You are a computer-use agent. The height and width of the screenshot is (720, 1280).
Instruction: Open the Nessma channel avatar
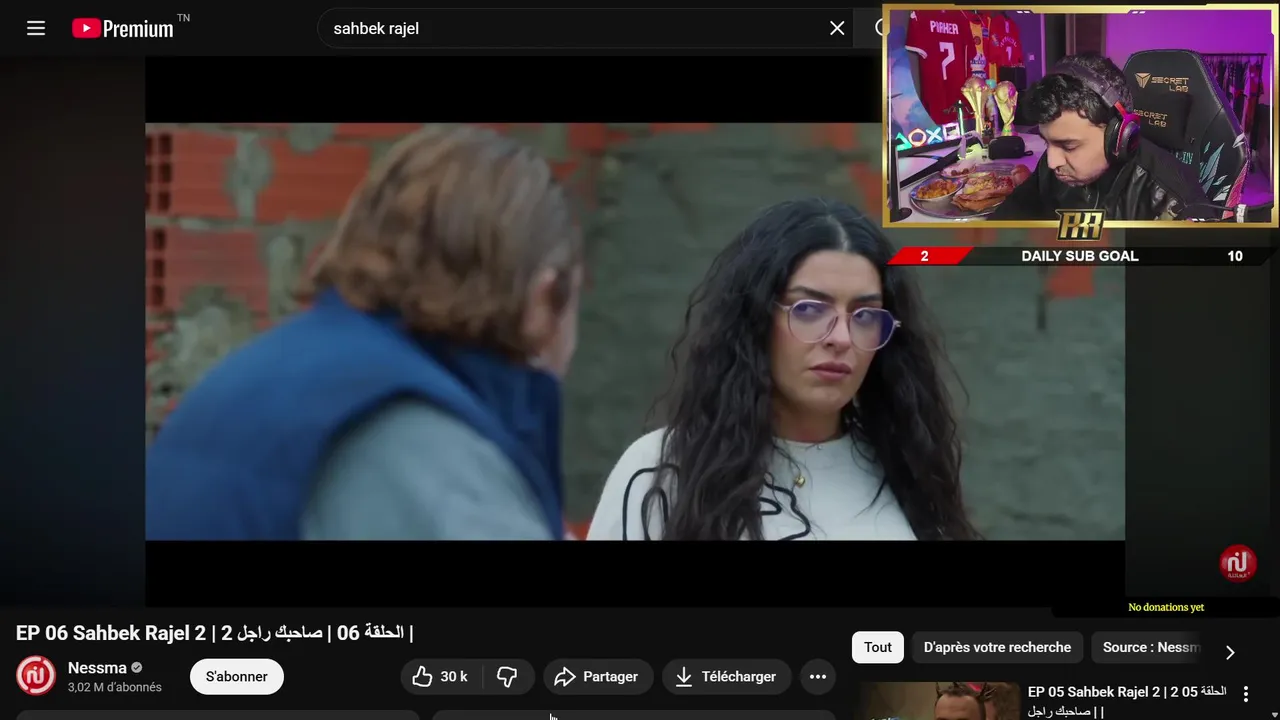[x=36, y=676]
